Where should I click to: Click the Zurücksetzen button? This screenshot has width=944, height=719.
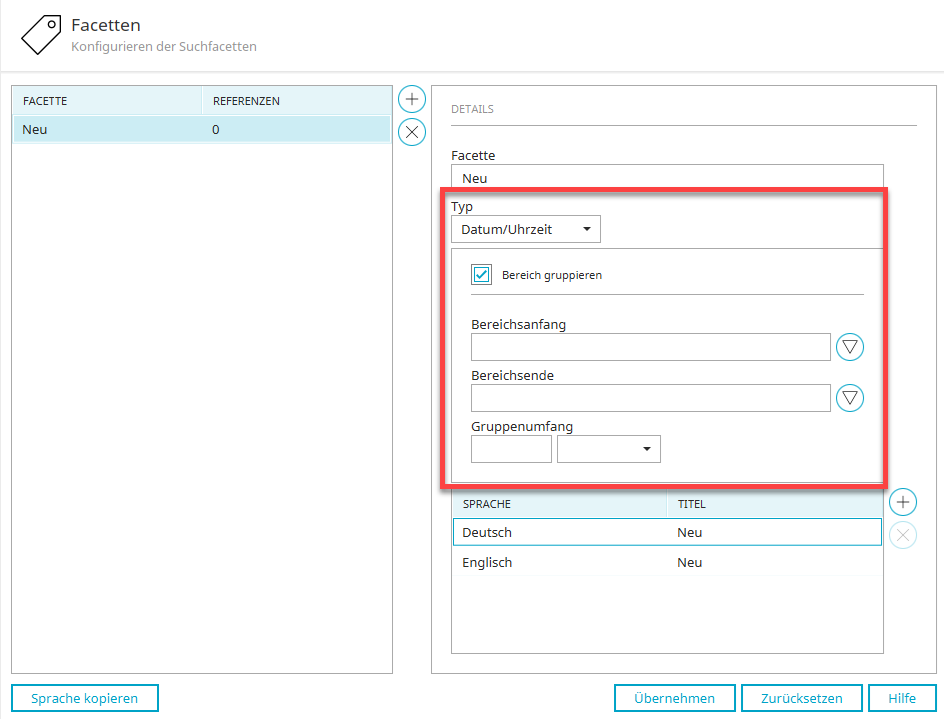801,698
